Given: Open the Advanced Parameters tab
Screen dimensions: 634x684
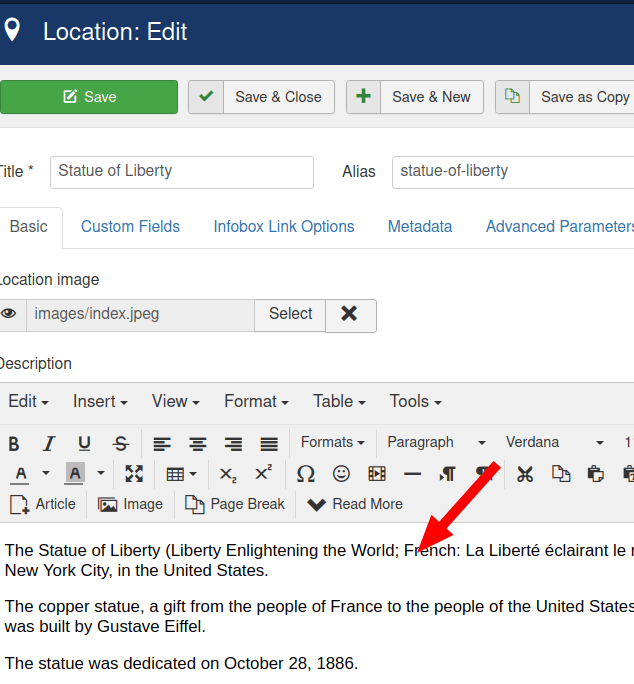Looking at the screenshot, I should [560, 227].
